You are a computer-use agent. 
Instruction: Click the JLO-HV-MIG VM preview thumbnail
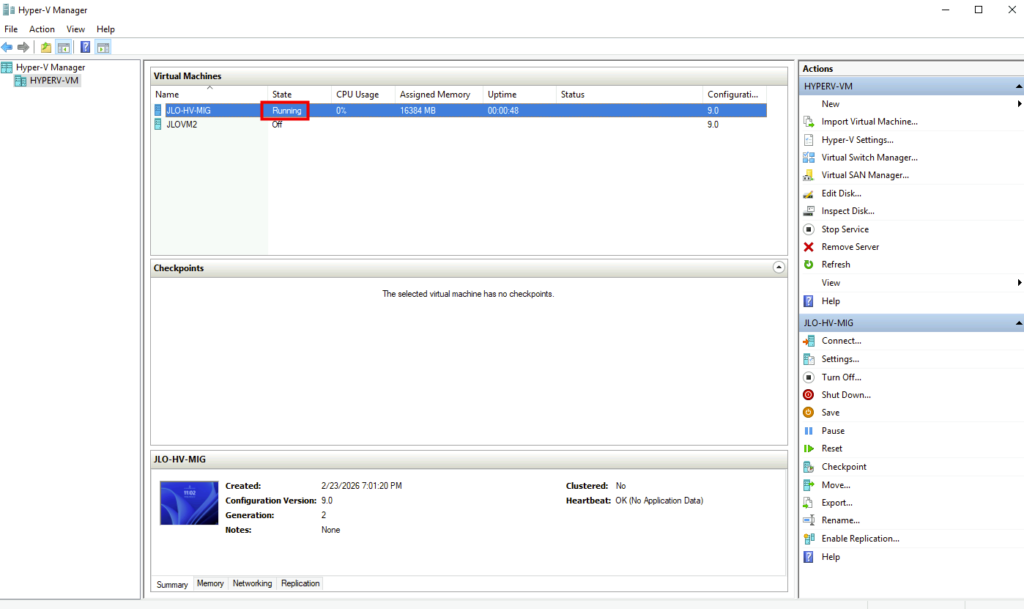click(189, 503)
